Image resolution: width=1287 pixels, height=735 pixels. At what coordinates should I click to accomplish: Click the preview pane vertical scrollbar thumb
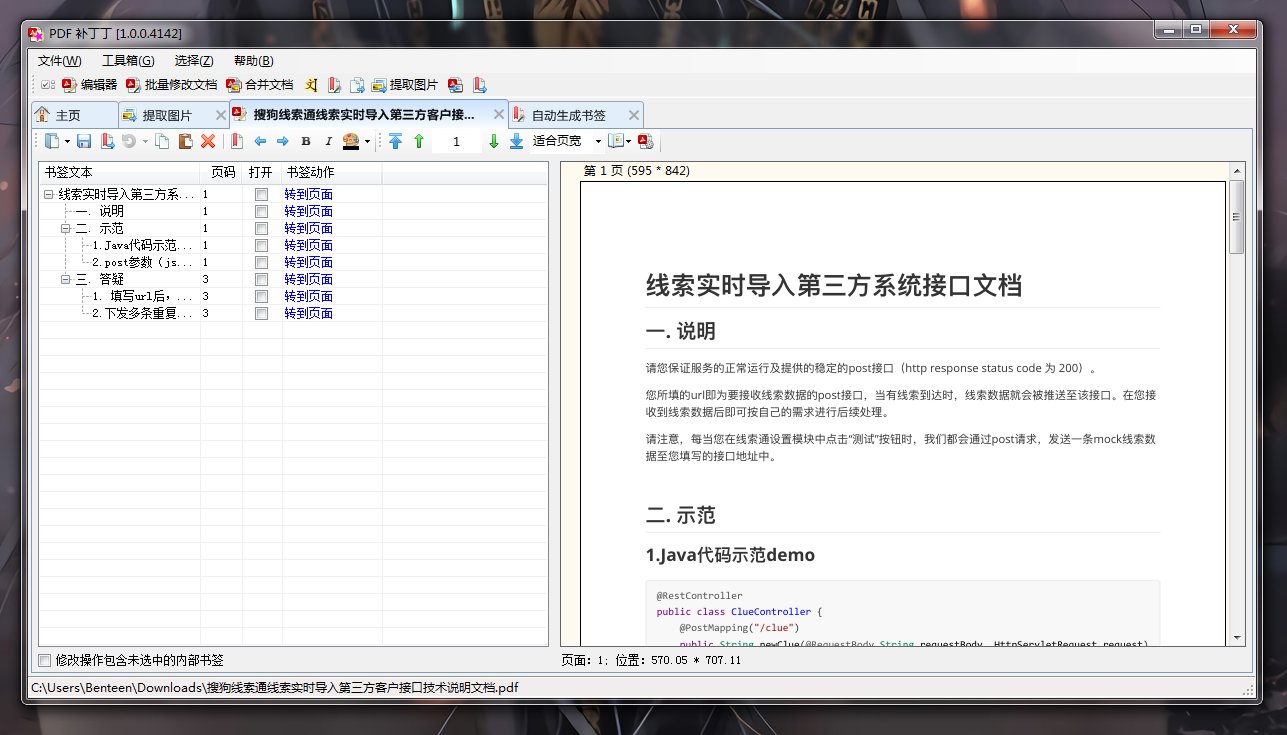point(1237,216)
